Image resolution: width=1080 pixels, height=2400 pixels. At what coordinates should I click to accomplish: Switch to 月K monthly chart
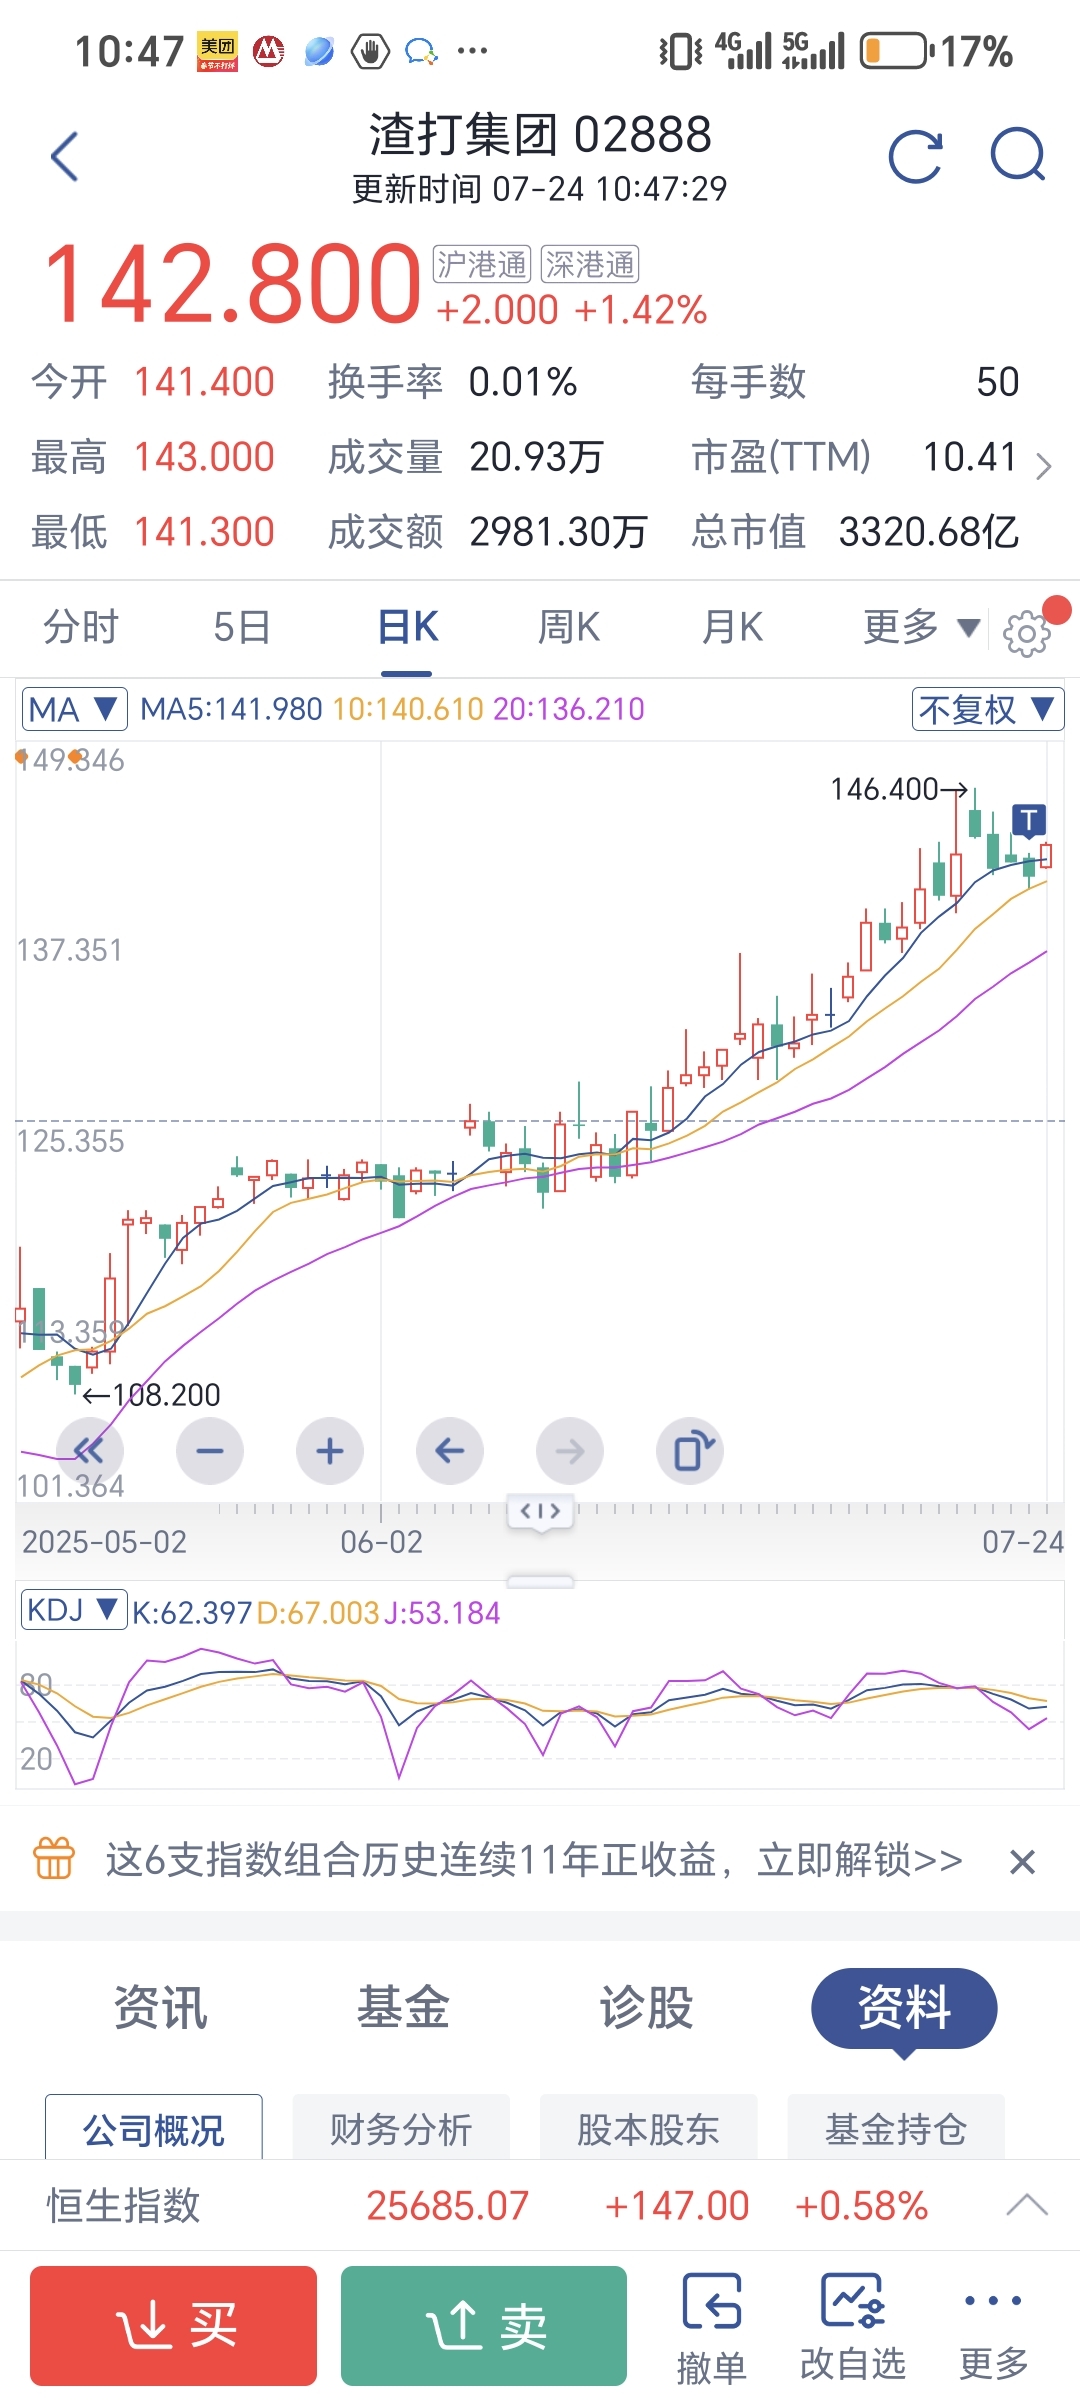732,627
